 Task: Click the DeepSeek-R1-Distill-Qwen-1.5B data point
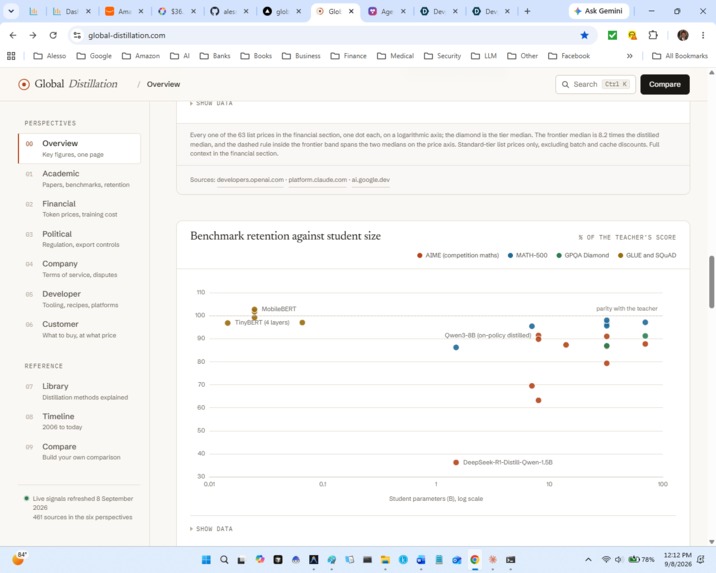point(456,463)
